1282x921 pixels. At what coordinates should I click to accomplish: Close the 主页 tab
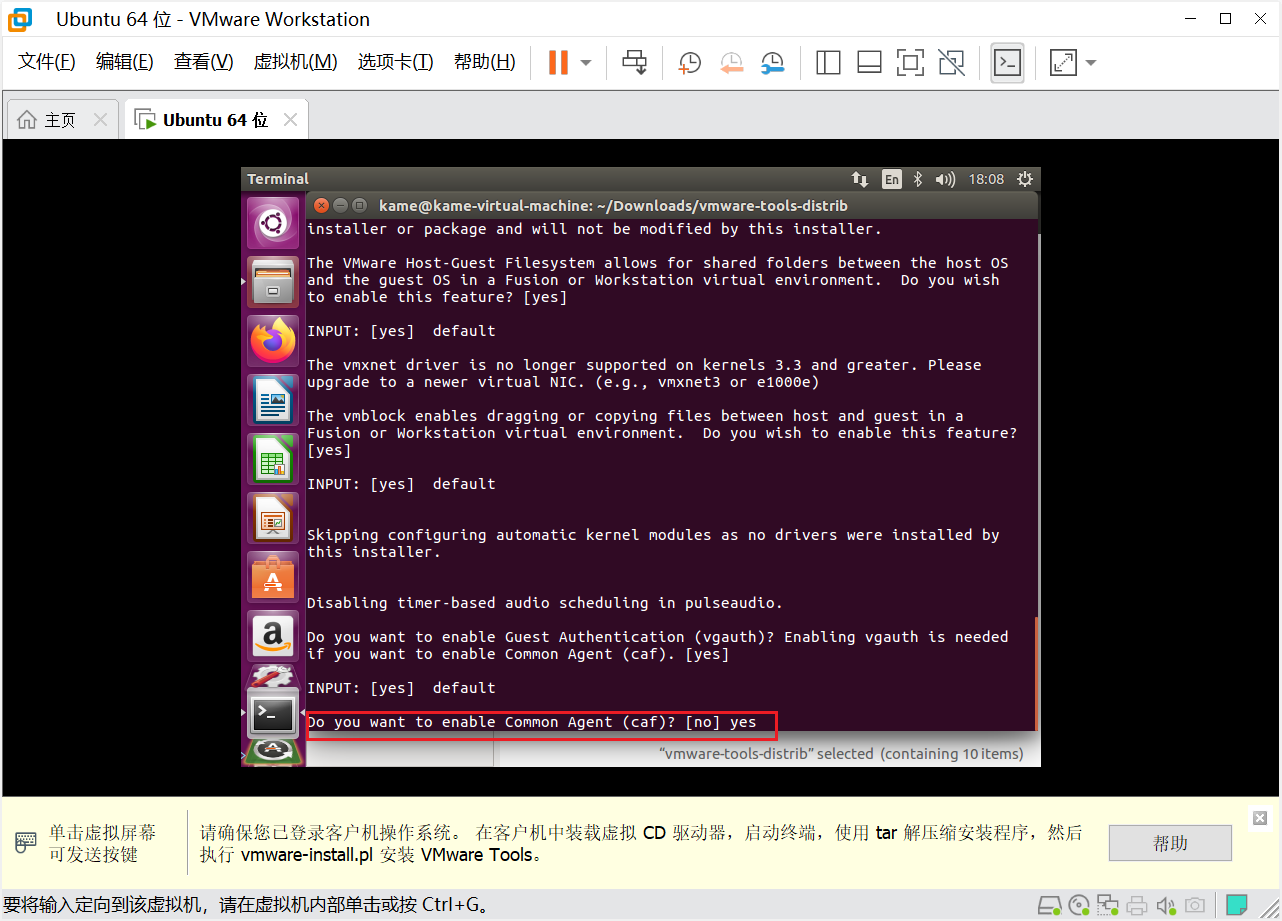(x=100, y=120)
